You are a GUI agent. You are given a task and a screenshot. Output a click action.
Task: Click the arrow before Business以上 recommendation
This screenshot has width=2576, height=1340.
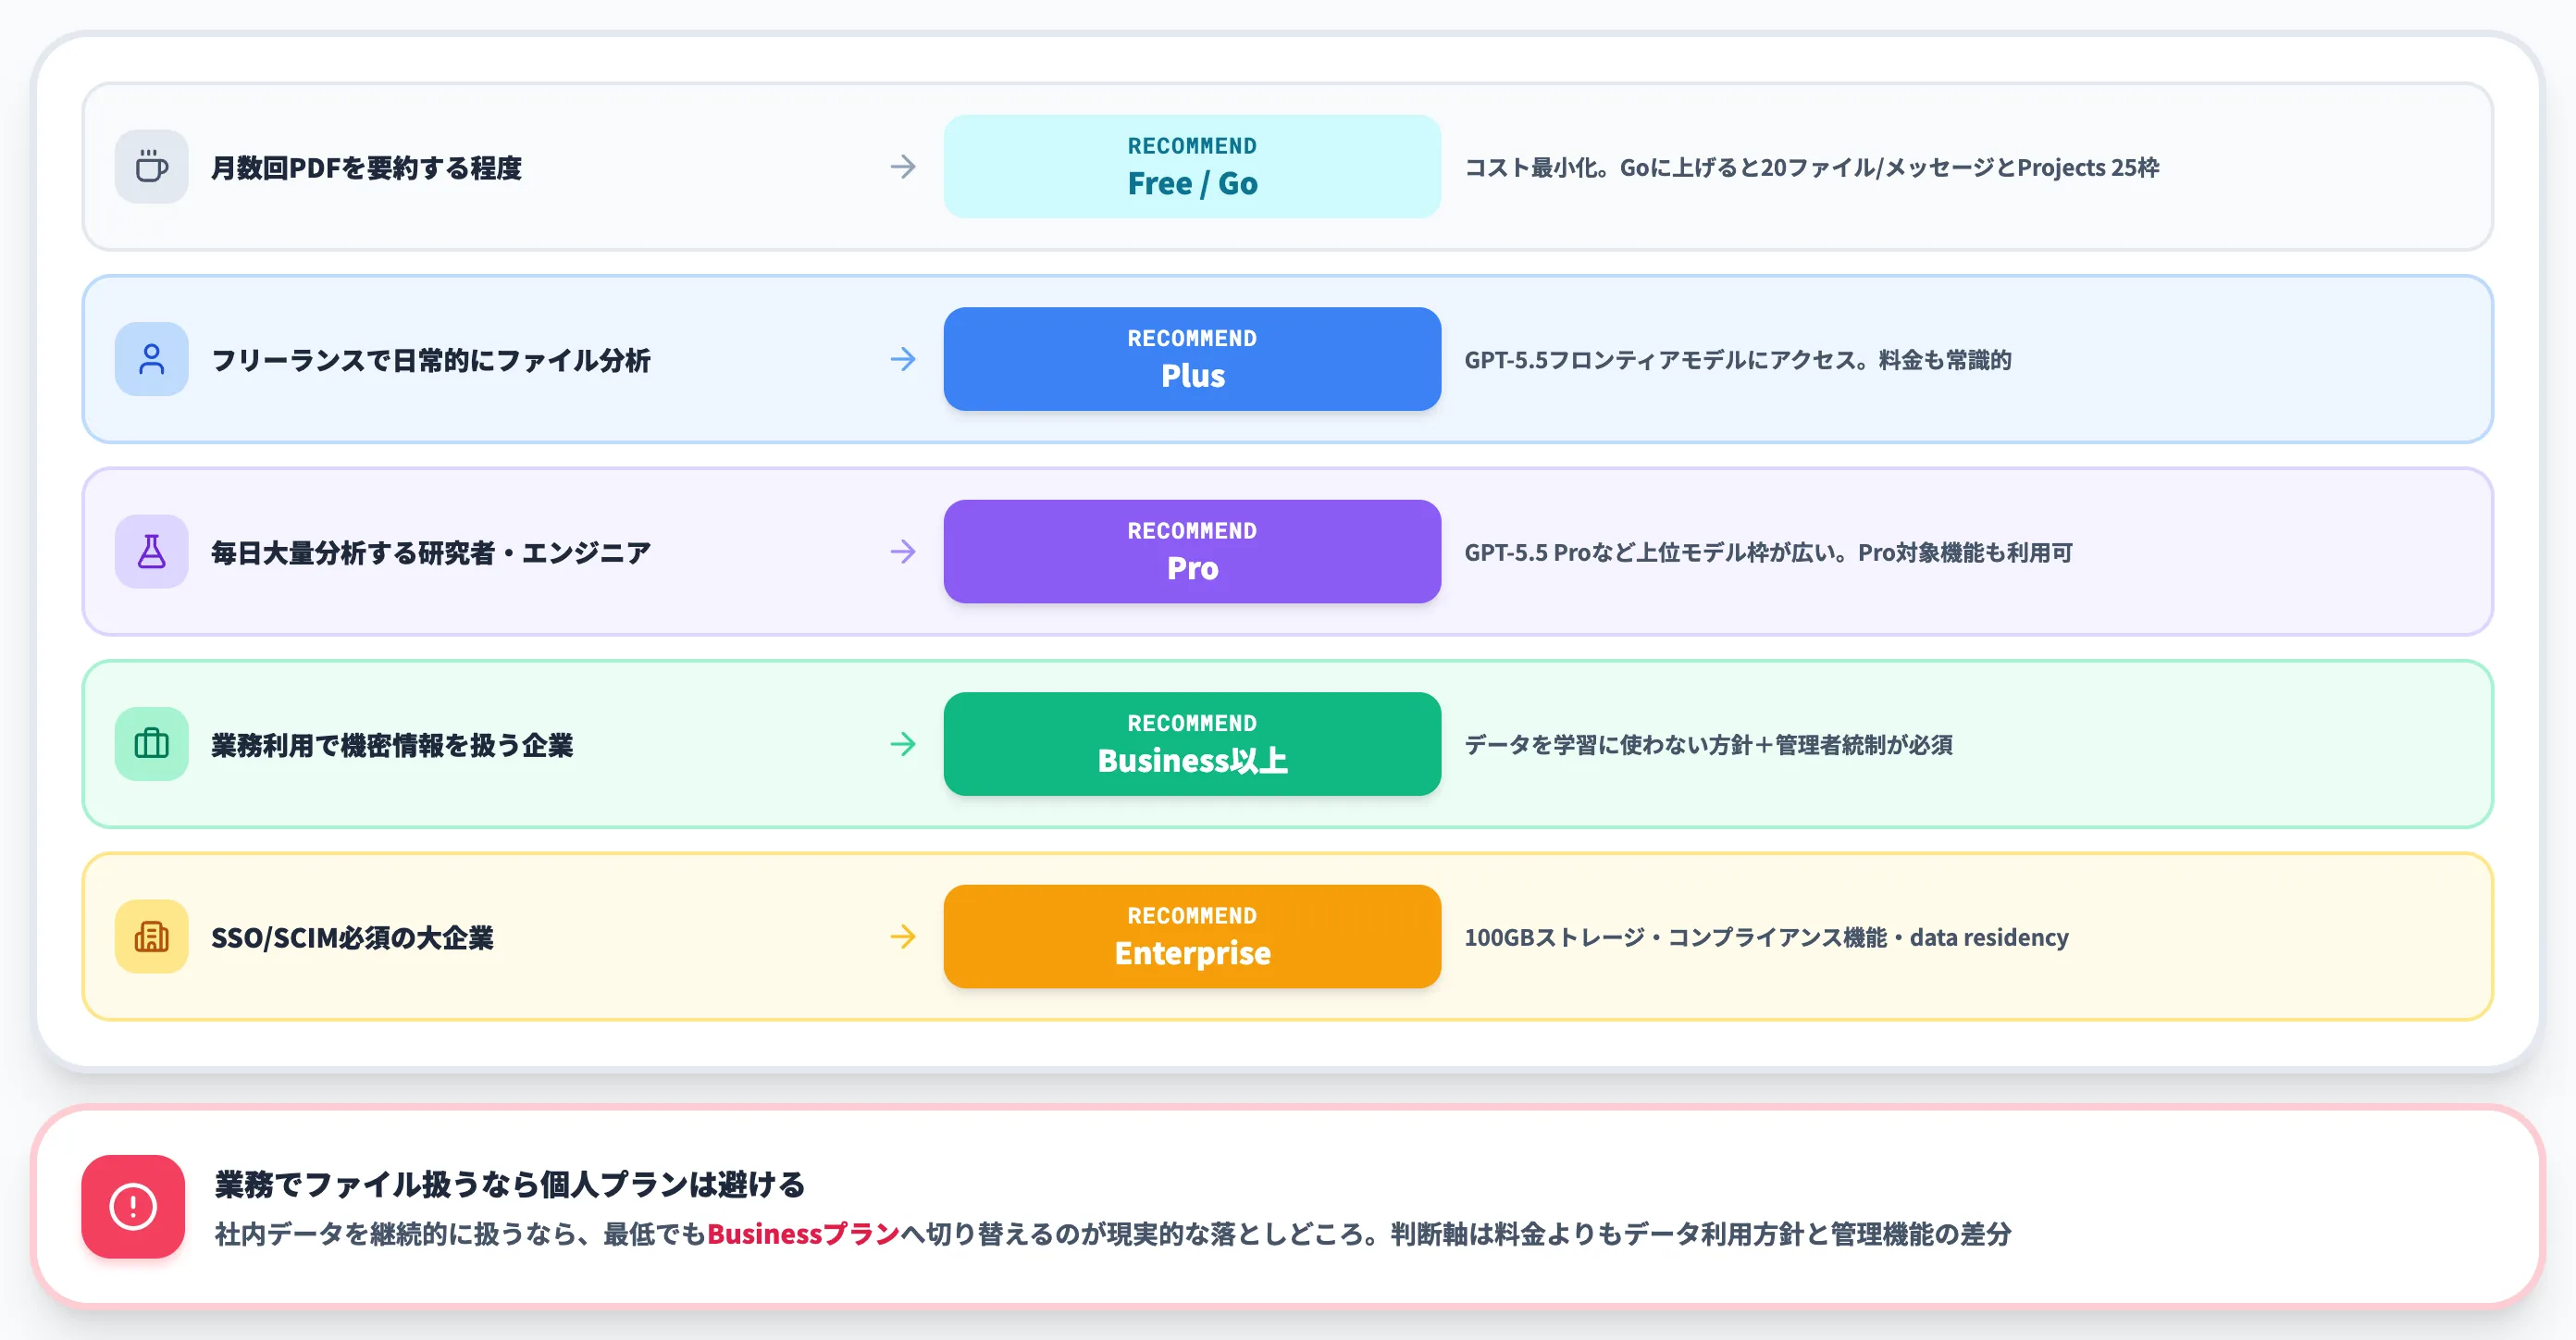[x=903, y=744]
